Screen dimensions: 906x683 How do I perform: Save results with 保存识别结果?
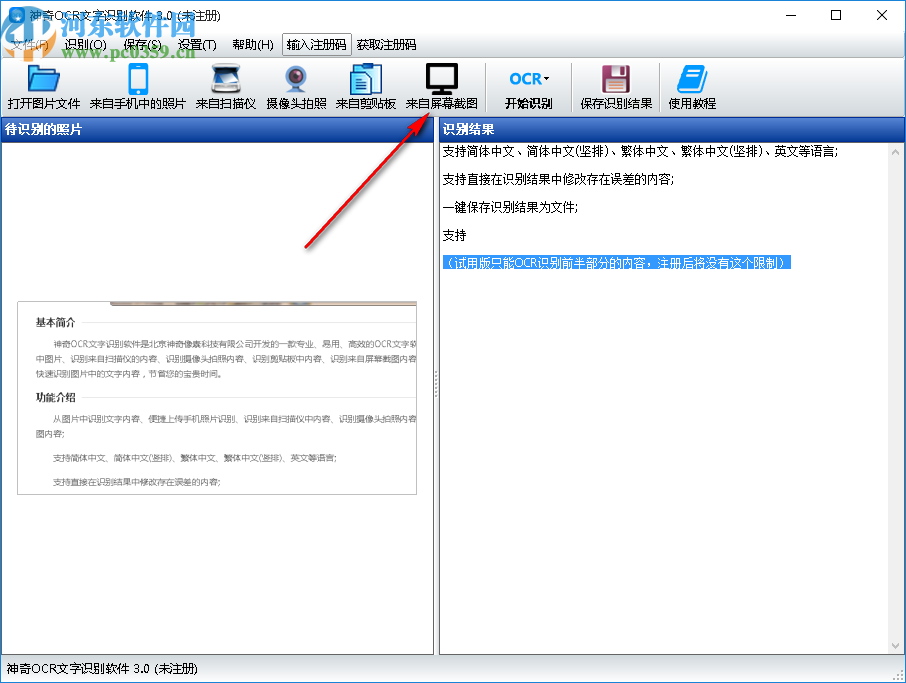point(616,88)
